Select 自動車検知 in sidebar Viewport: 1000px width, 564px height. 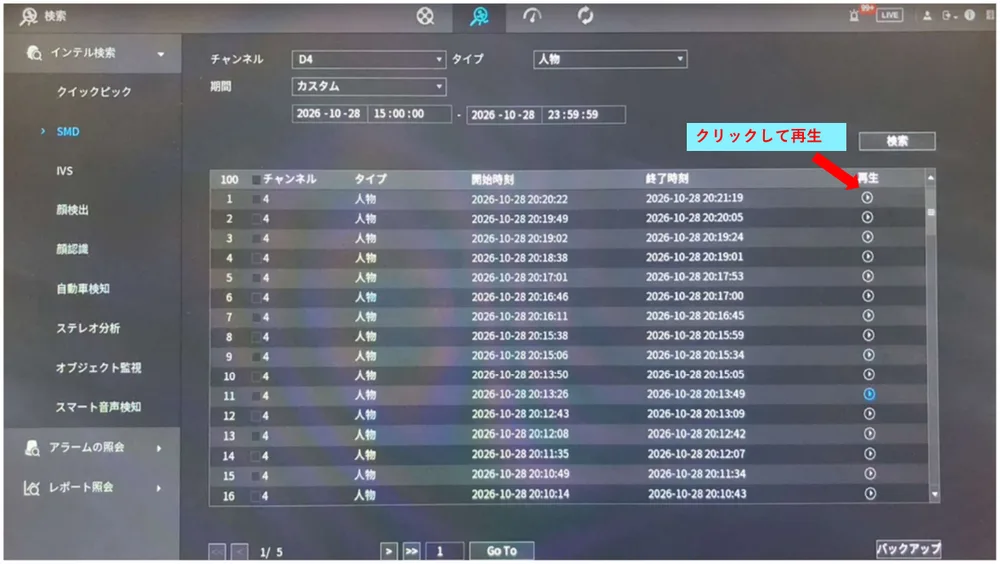pyautogui.click(x=83, y=289)
